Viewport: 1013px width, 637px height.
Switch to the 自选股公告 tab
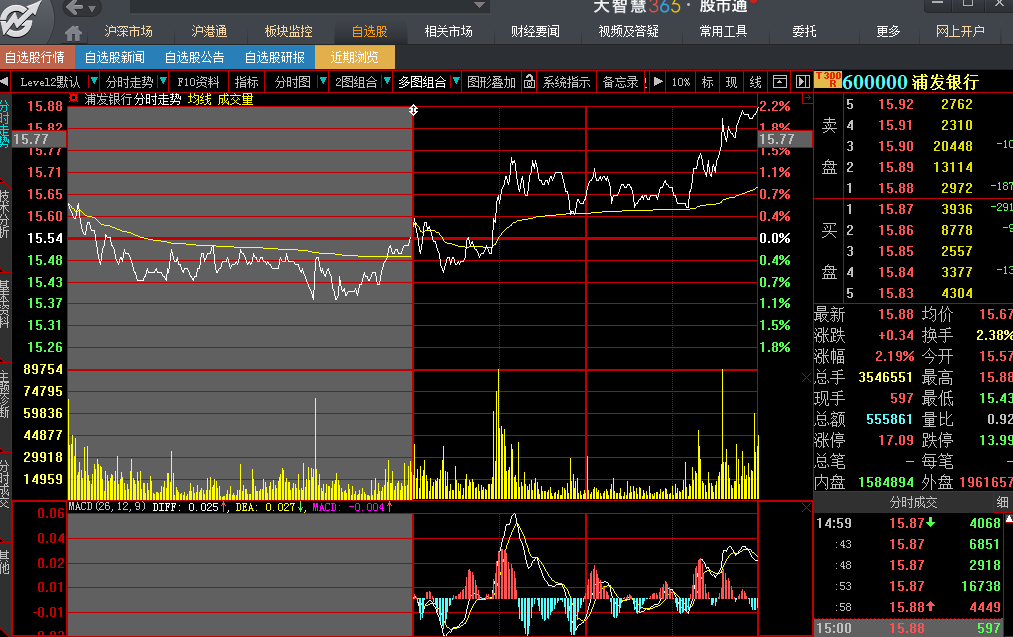(x=194, y=57)
